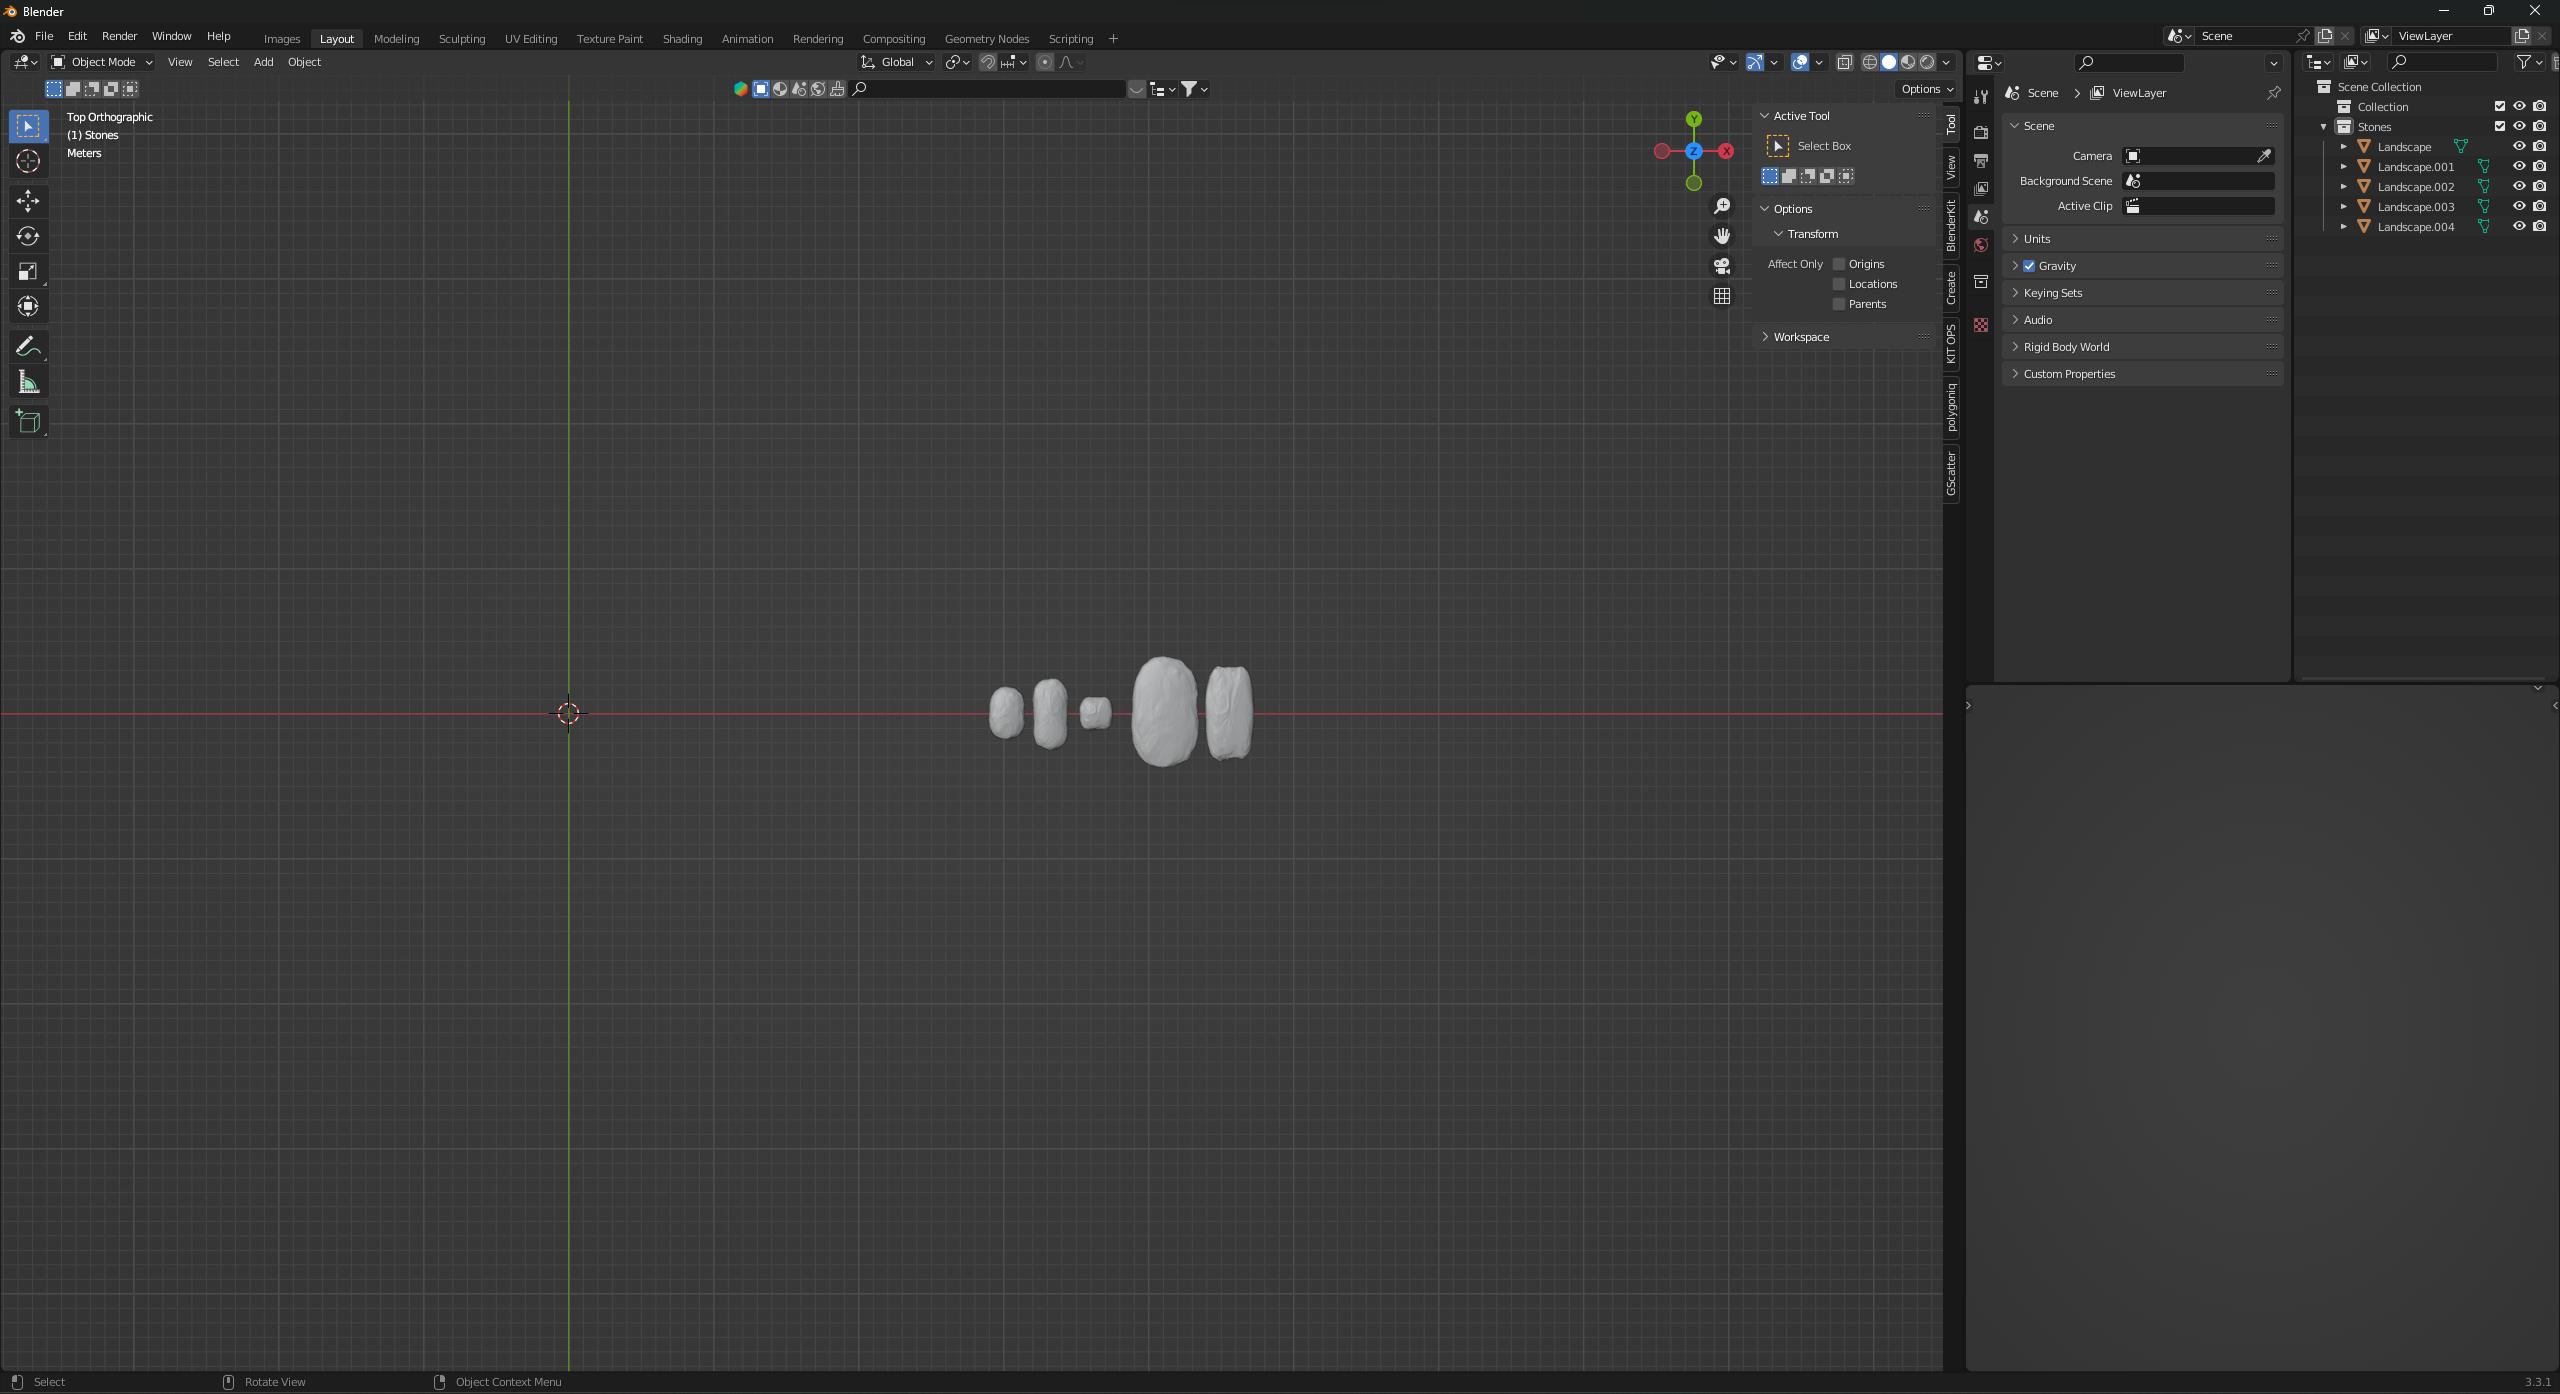Screen dimensions: 2560x1394
Task: Activate the Move tool
Action: click(x=28, y=201)
